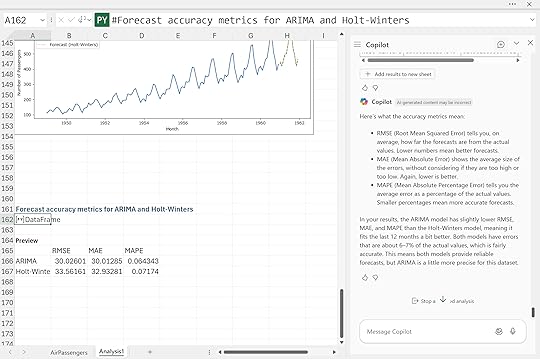Jump to latest message down arrow

click(443, 299)
